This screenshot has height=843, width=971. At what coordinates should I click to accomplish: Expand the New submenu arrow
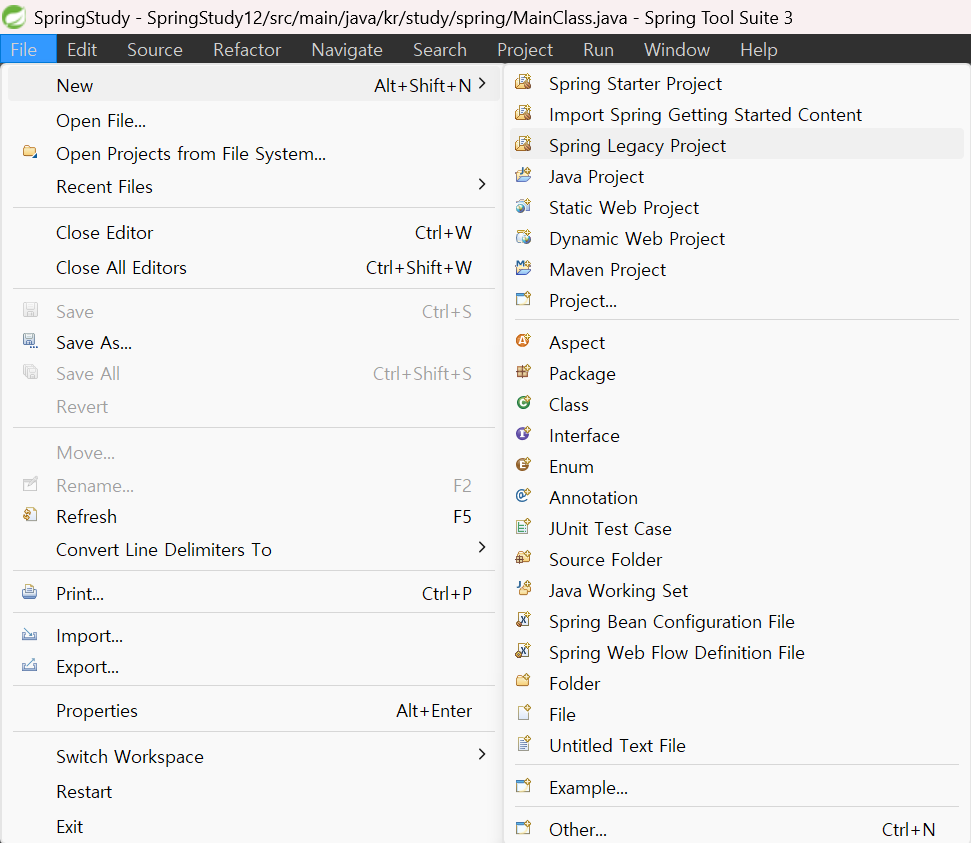tap(482, 84)
